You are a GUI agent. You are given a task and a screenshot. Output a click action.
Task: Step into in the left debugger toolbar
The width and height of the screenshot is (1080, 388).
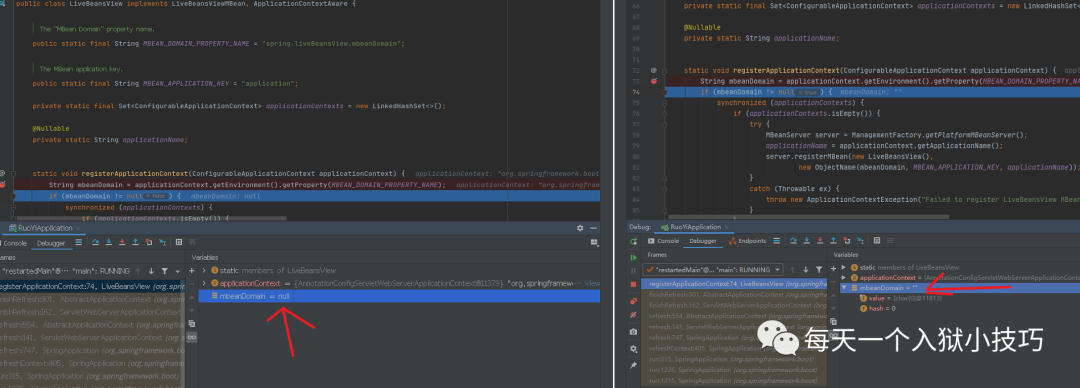point(109,242)
